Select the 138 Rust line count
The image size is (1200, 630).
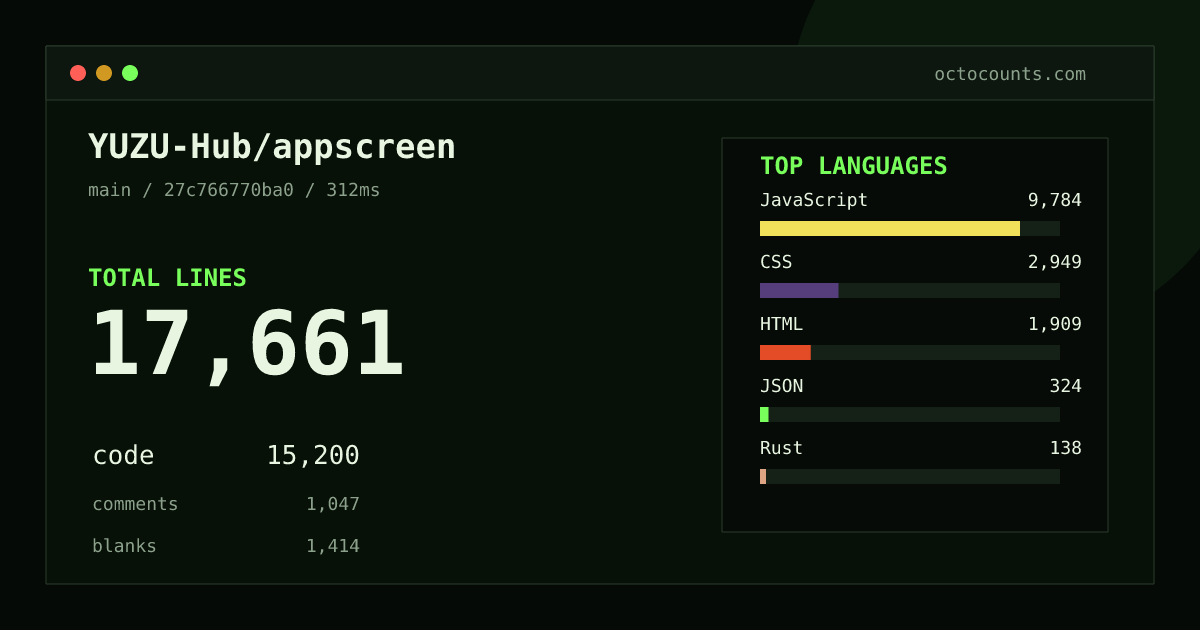[1065, 448]
